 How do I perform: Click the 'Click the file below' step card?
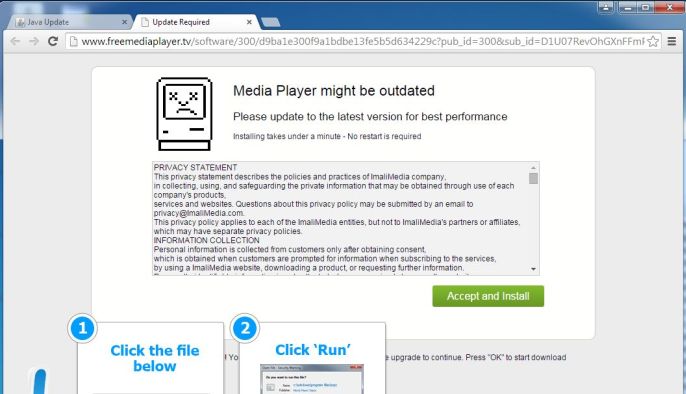point(150,358)
